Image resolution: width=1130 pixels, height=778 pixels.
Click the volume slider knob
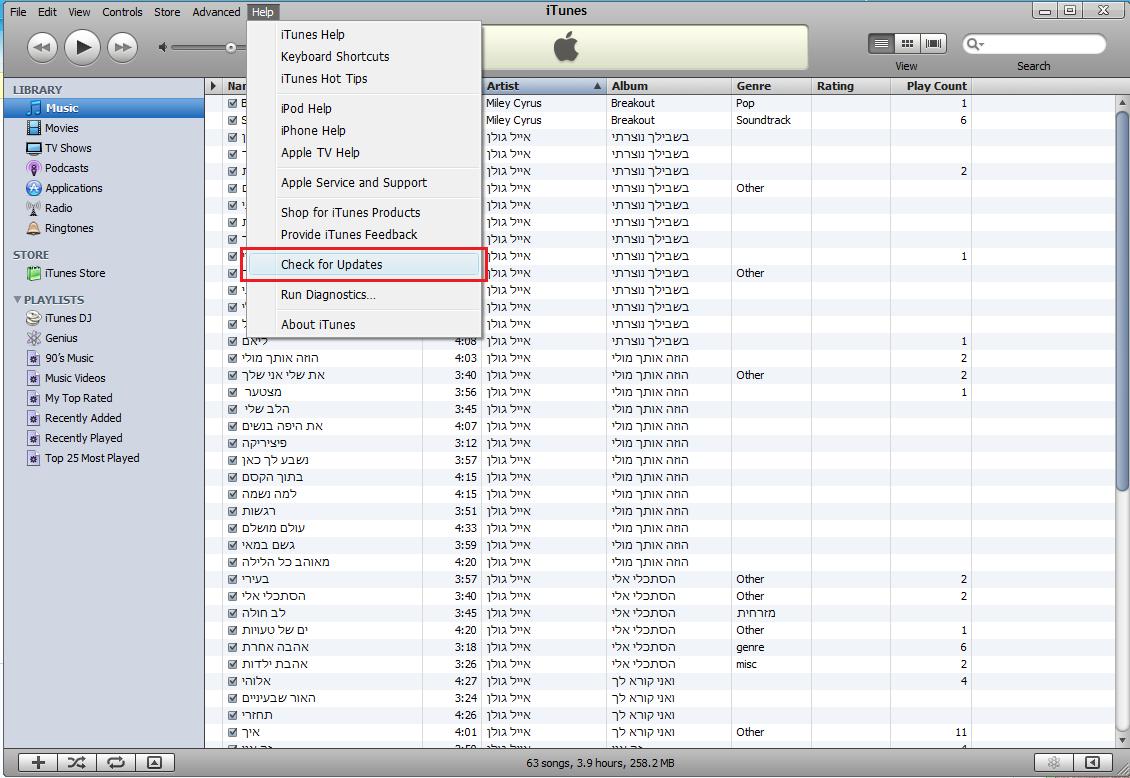point(231,47)
